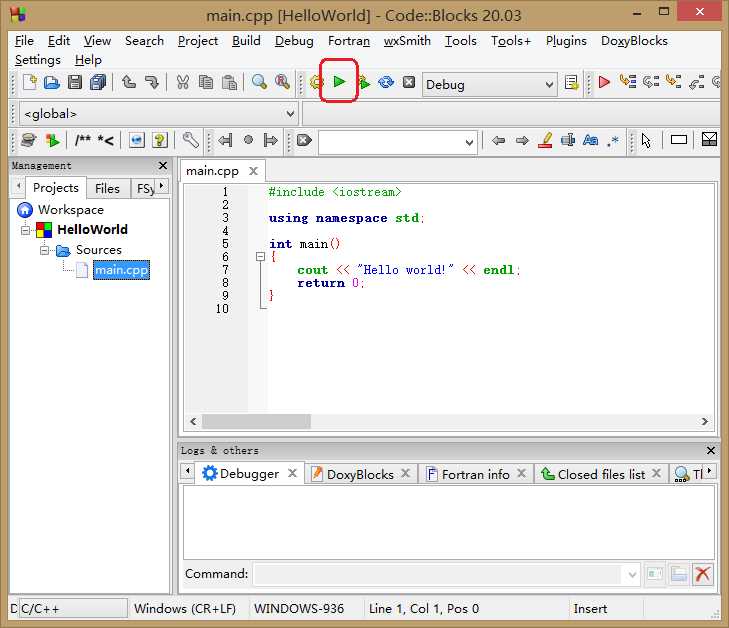Screen dimensions: 729x628
Task: Click the DoxyBlocks line comment icon
Action: 106,139
